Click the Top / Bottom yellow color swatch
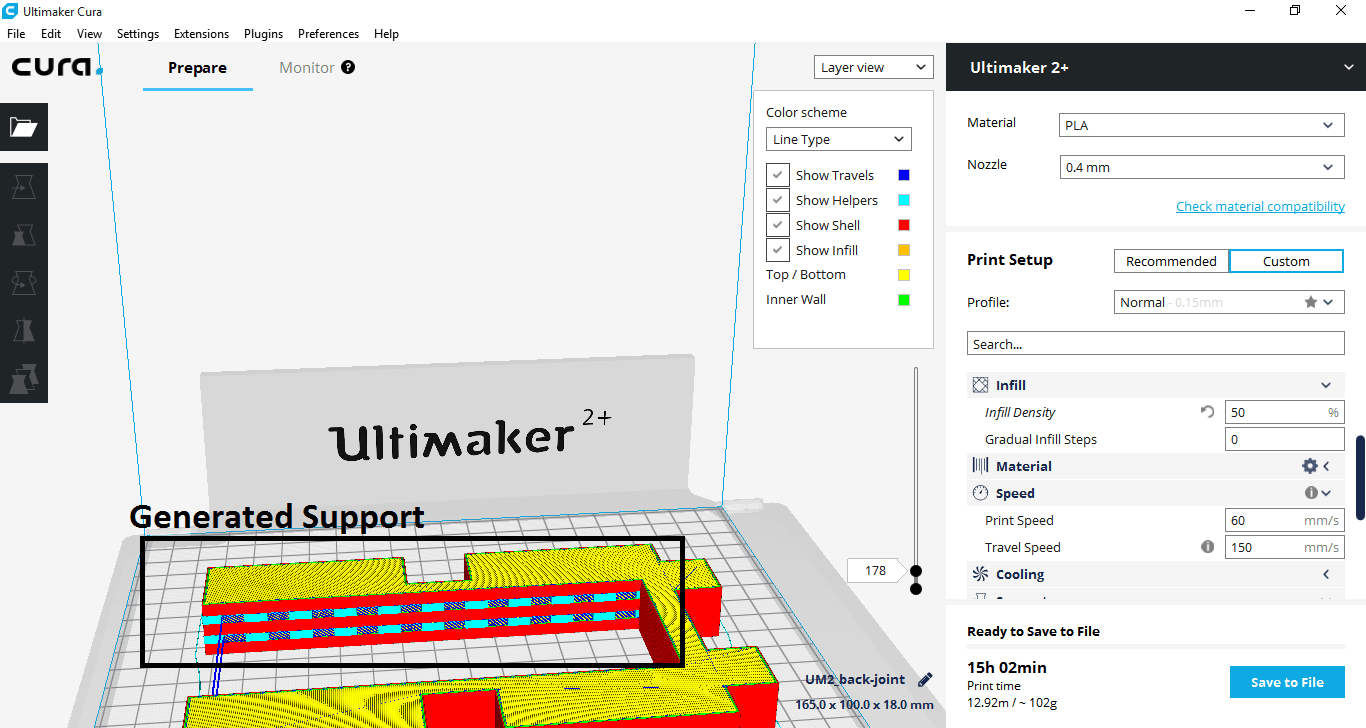 tap(904, 275)
